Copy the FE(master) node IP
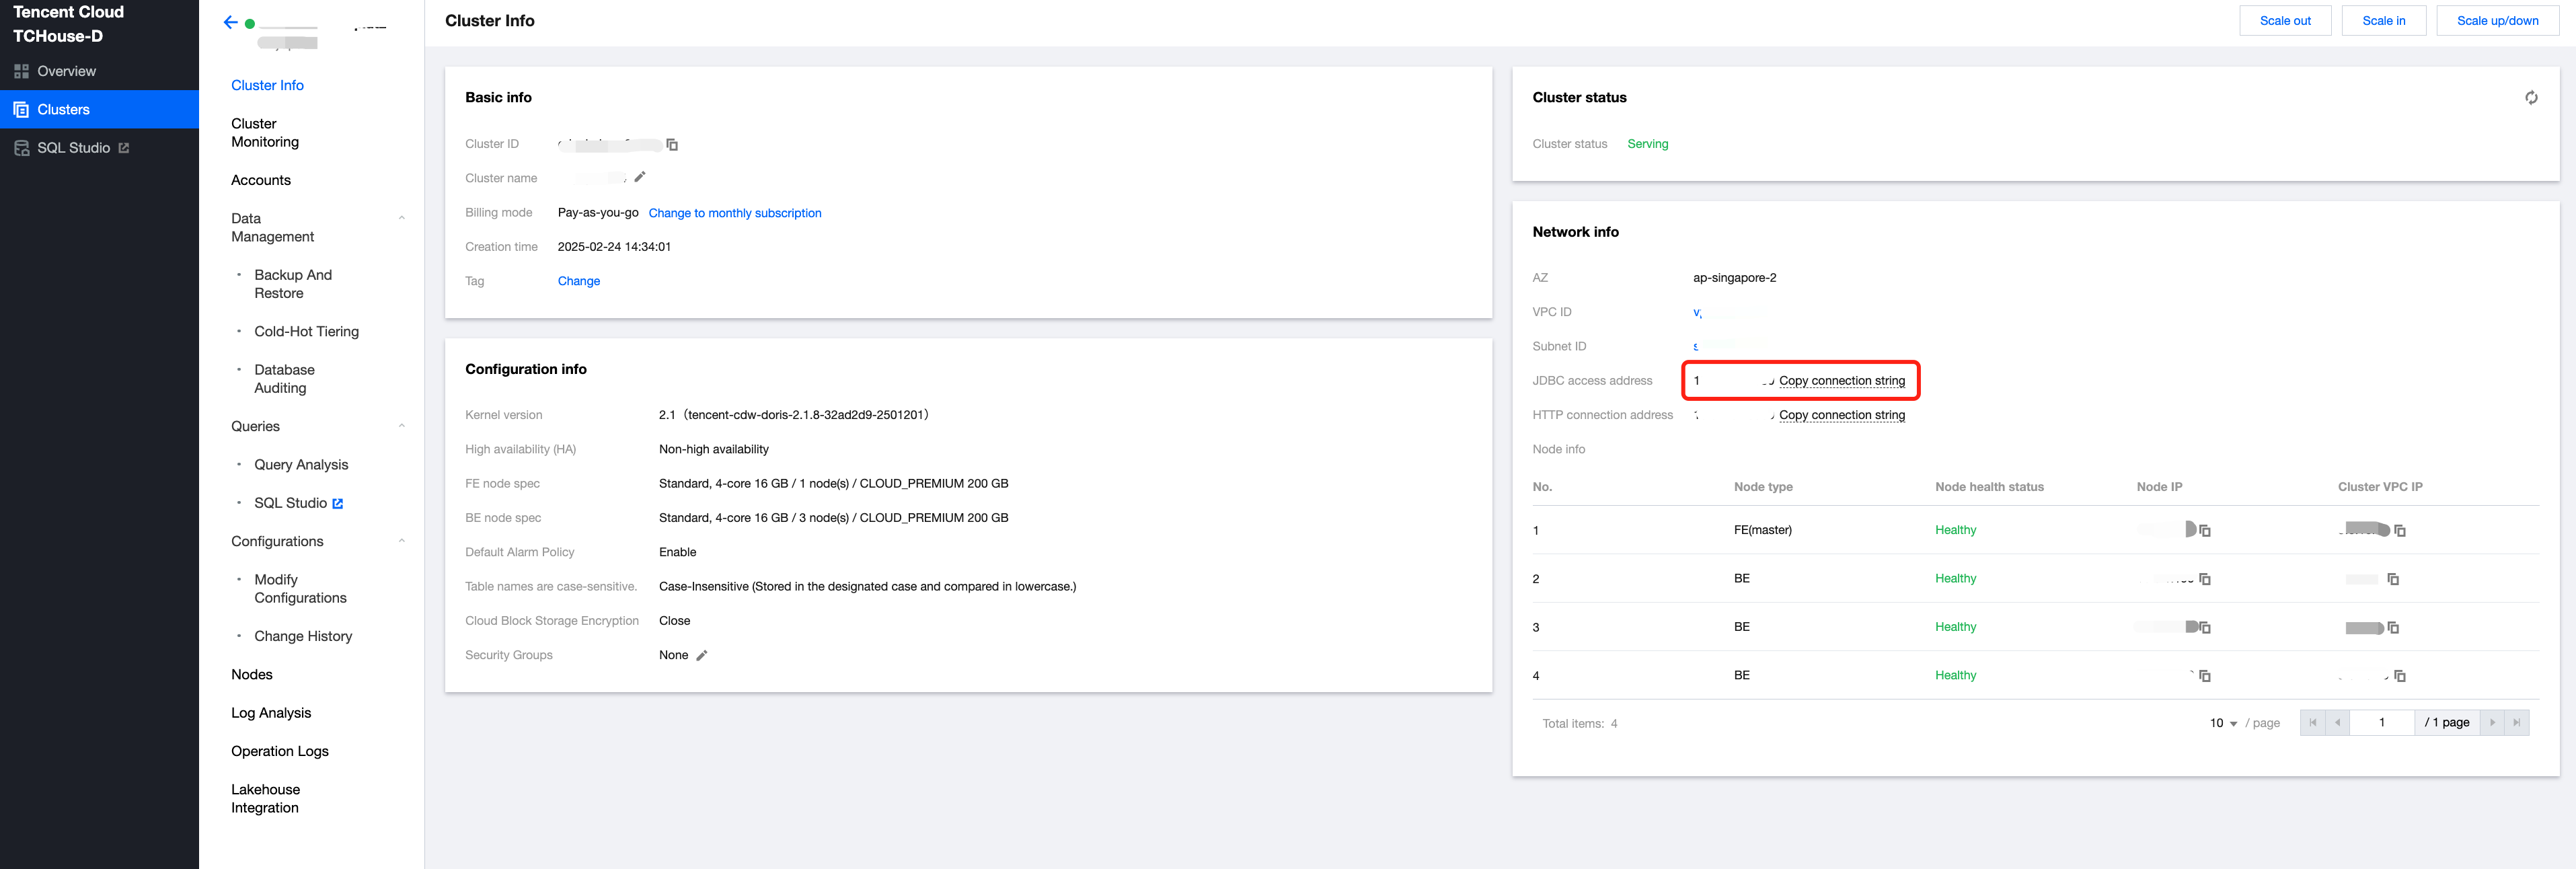Image resolution: width=2576 pixels, height=869 pixels. [x=2204, y=531]
